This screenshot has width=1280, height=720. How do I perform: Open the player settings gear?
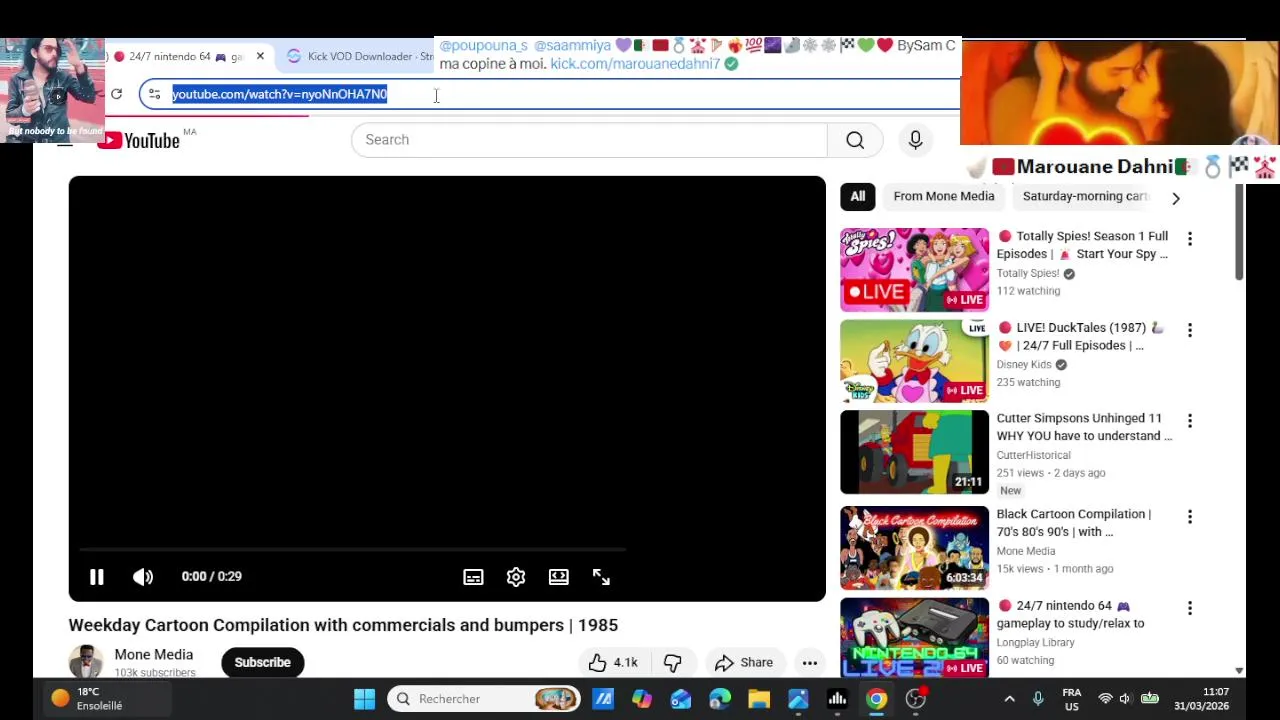[516, 577]
